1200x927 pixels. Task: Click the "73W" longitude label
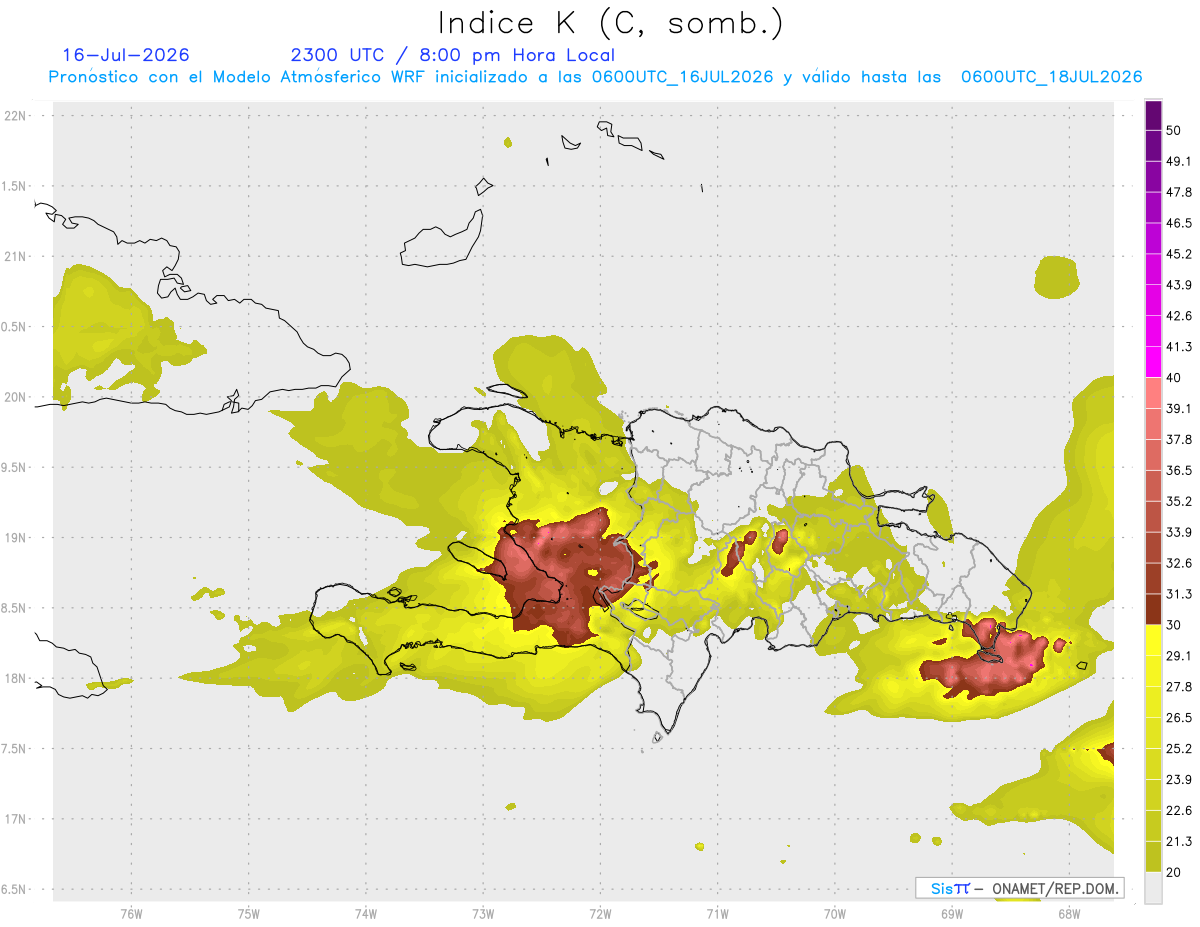point(483,915)
